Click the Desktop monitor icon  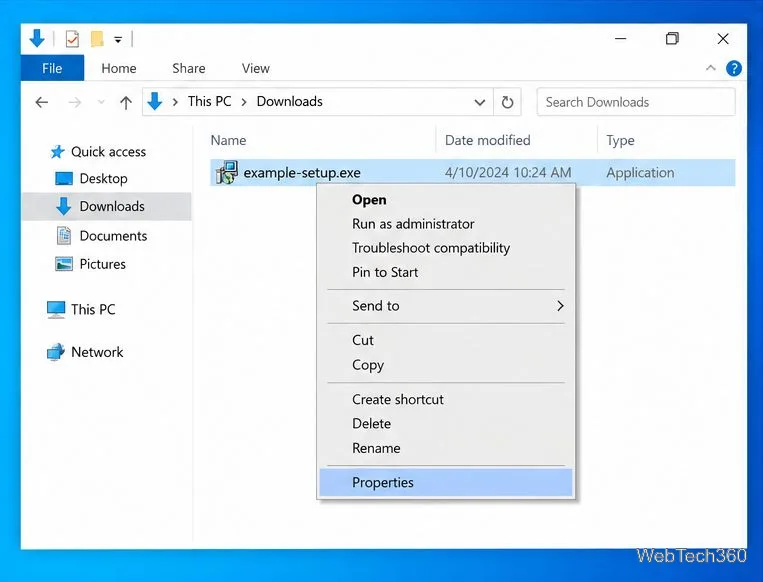click(64, 179)
